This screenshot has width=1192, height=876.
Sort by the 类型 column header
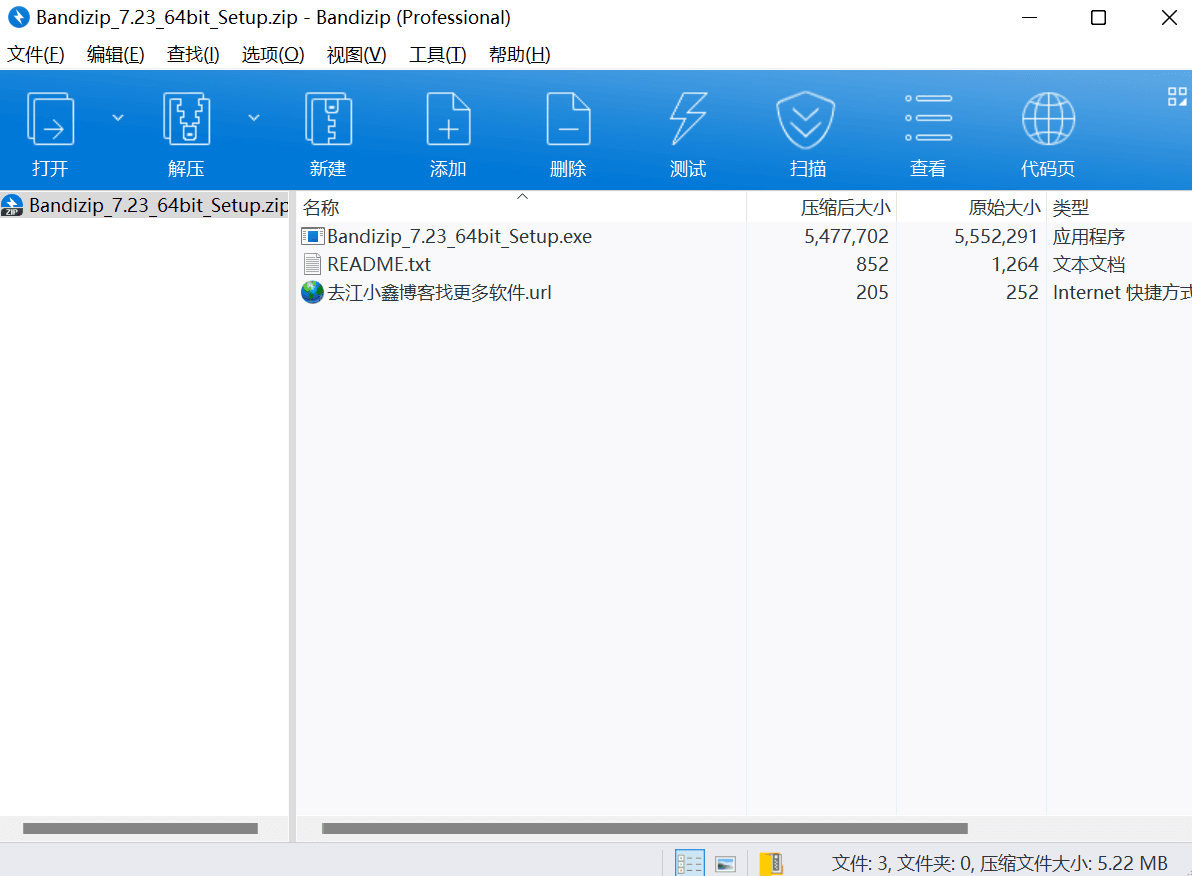(1071, 208)
